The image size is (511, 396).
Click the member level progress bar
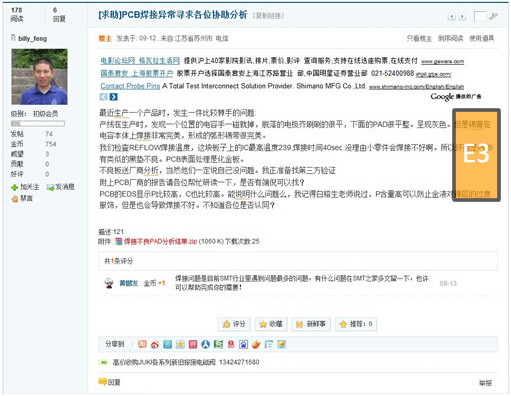38,124
